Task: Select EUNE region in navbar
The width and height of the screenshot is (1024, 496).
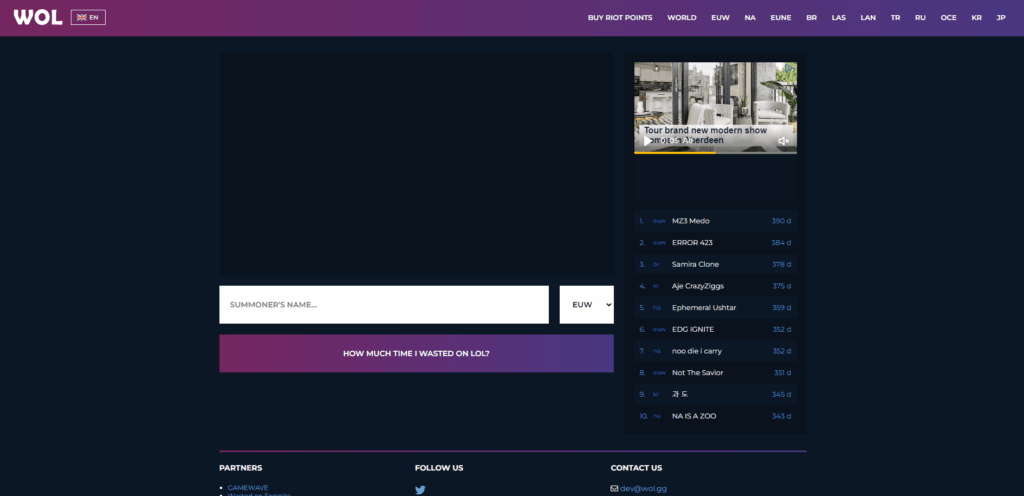Action: click(x=780, y=18)
